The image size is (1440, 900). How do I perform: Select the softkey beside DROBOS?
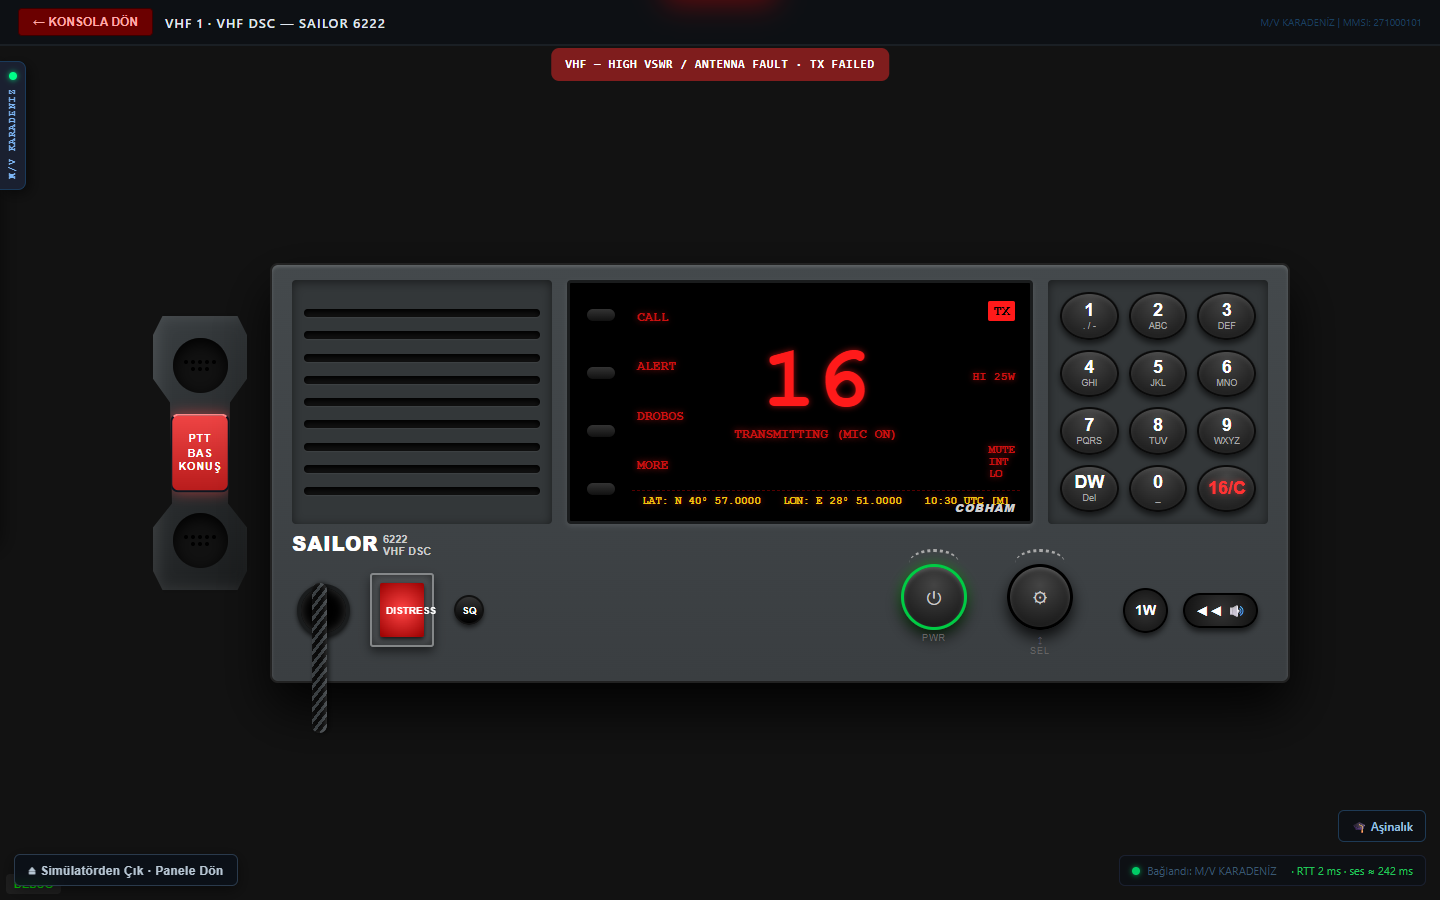tap(601, 431)
